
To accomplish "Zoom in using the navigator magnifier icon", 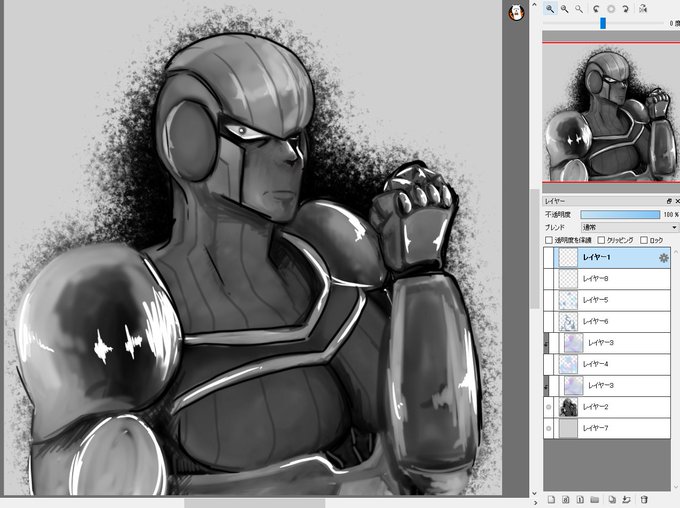I will [x=550, y=9].
